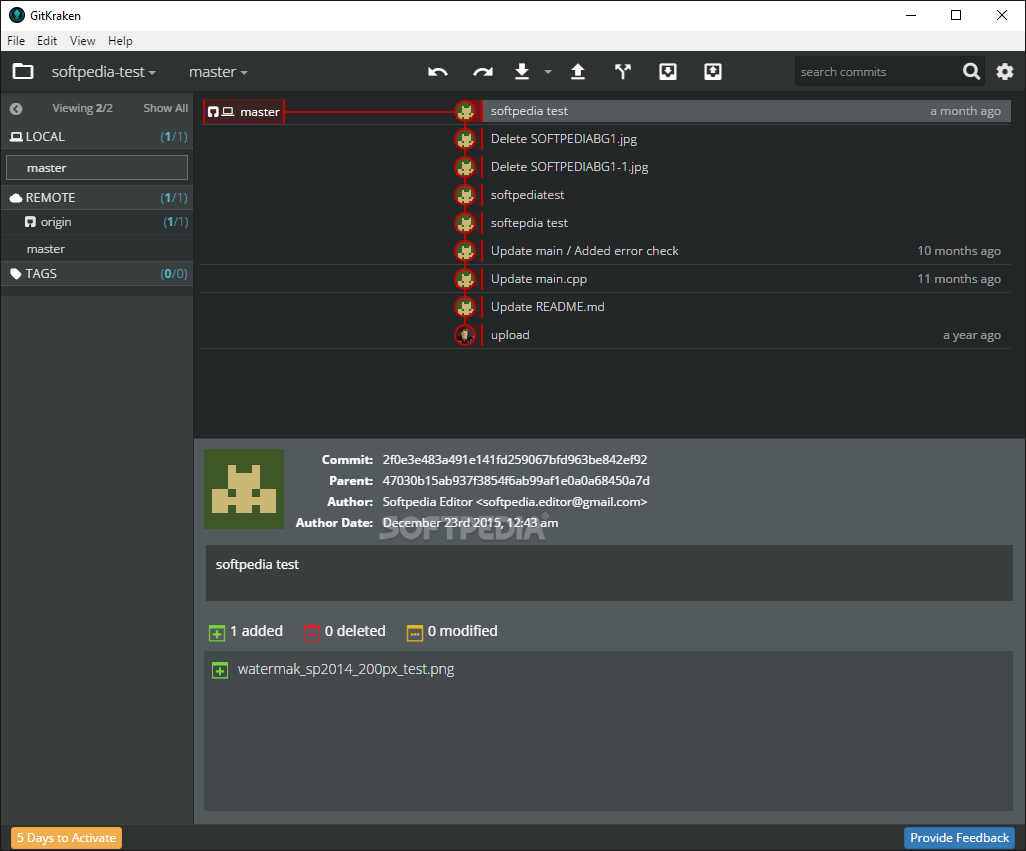Viewport: 1026px width, 851px height.
Task: Expand the origin remote entry
Action: pos(97,222)
